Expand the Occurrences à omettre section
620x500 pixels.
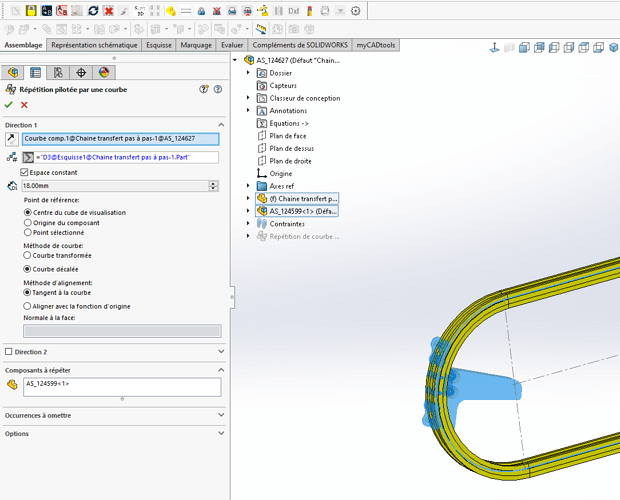[x=221, y=415]
